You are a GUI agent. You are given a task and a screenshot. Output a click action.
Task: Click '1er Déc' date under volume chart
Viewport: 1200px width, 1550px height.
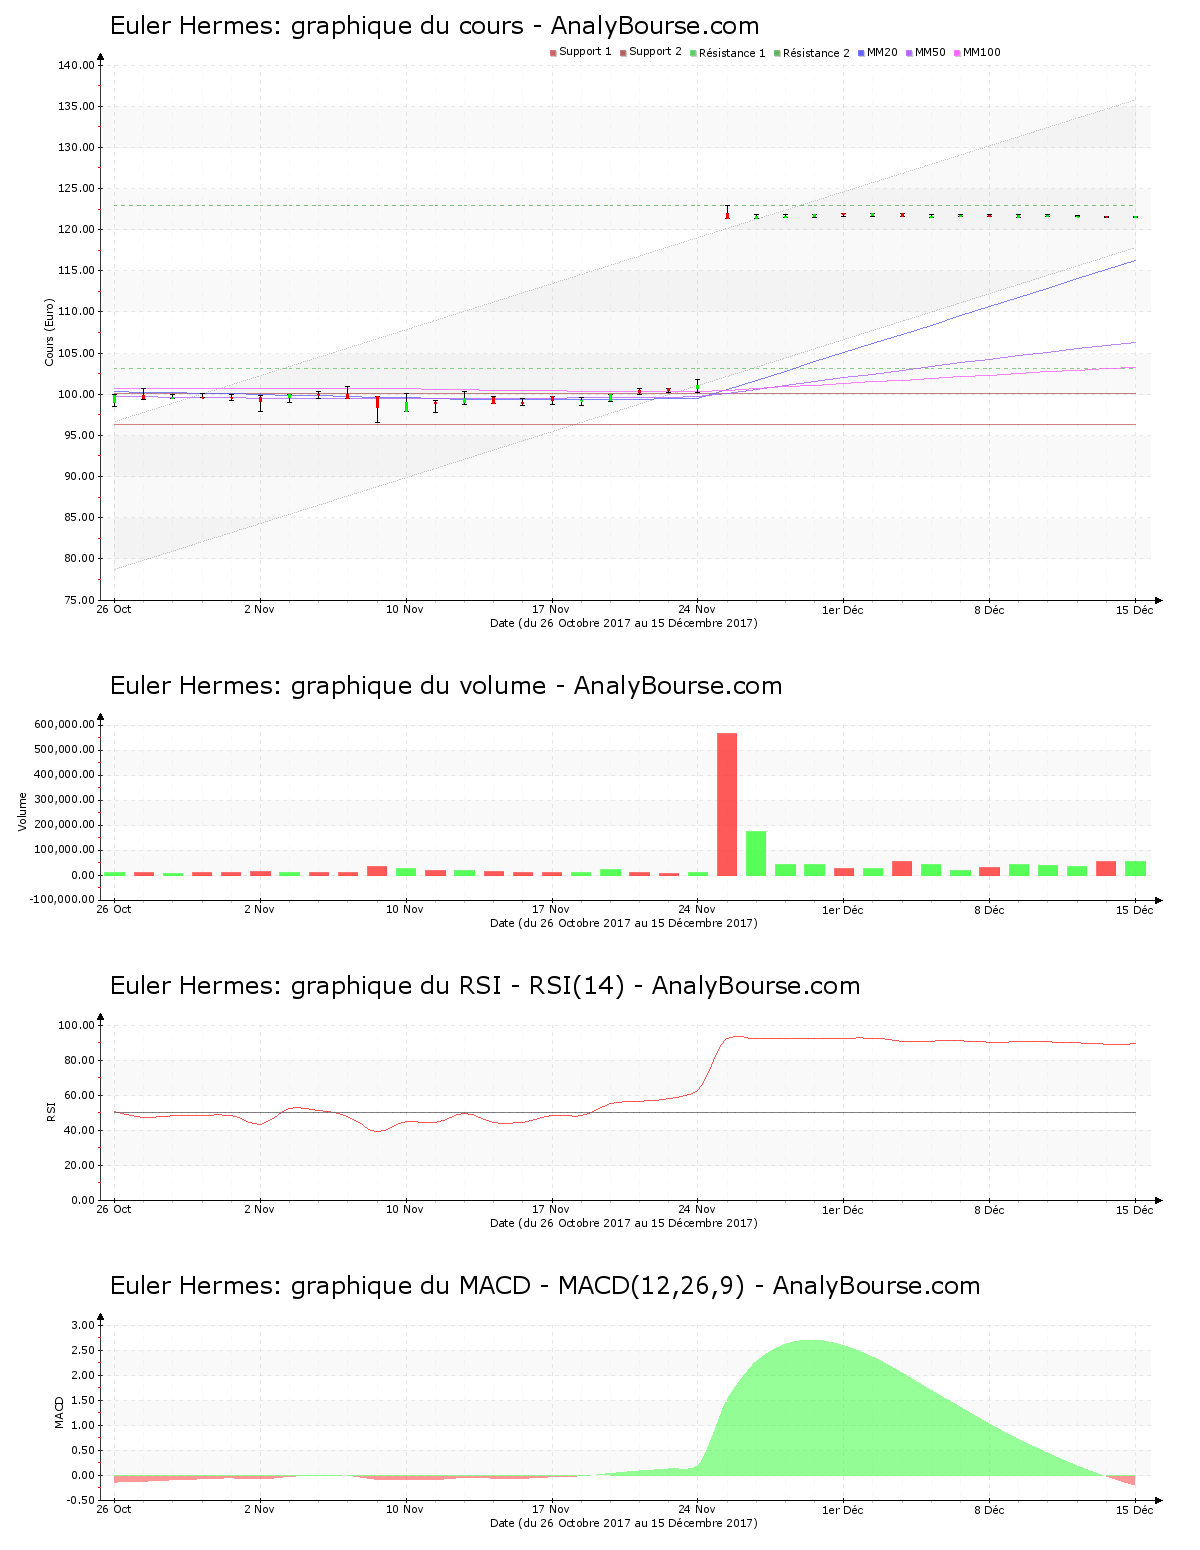pos(843,910)
